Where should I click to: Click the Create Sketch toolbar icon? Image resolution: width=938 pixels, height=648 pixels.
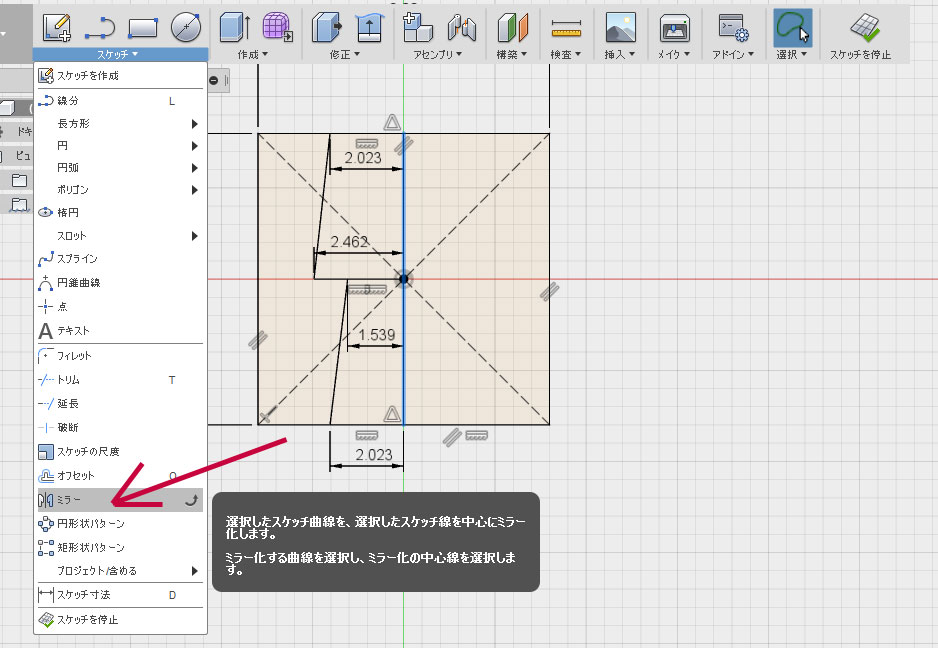click(58, 27)
